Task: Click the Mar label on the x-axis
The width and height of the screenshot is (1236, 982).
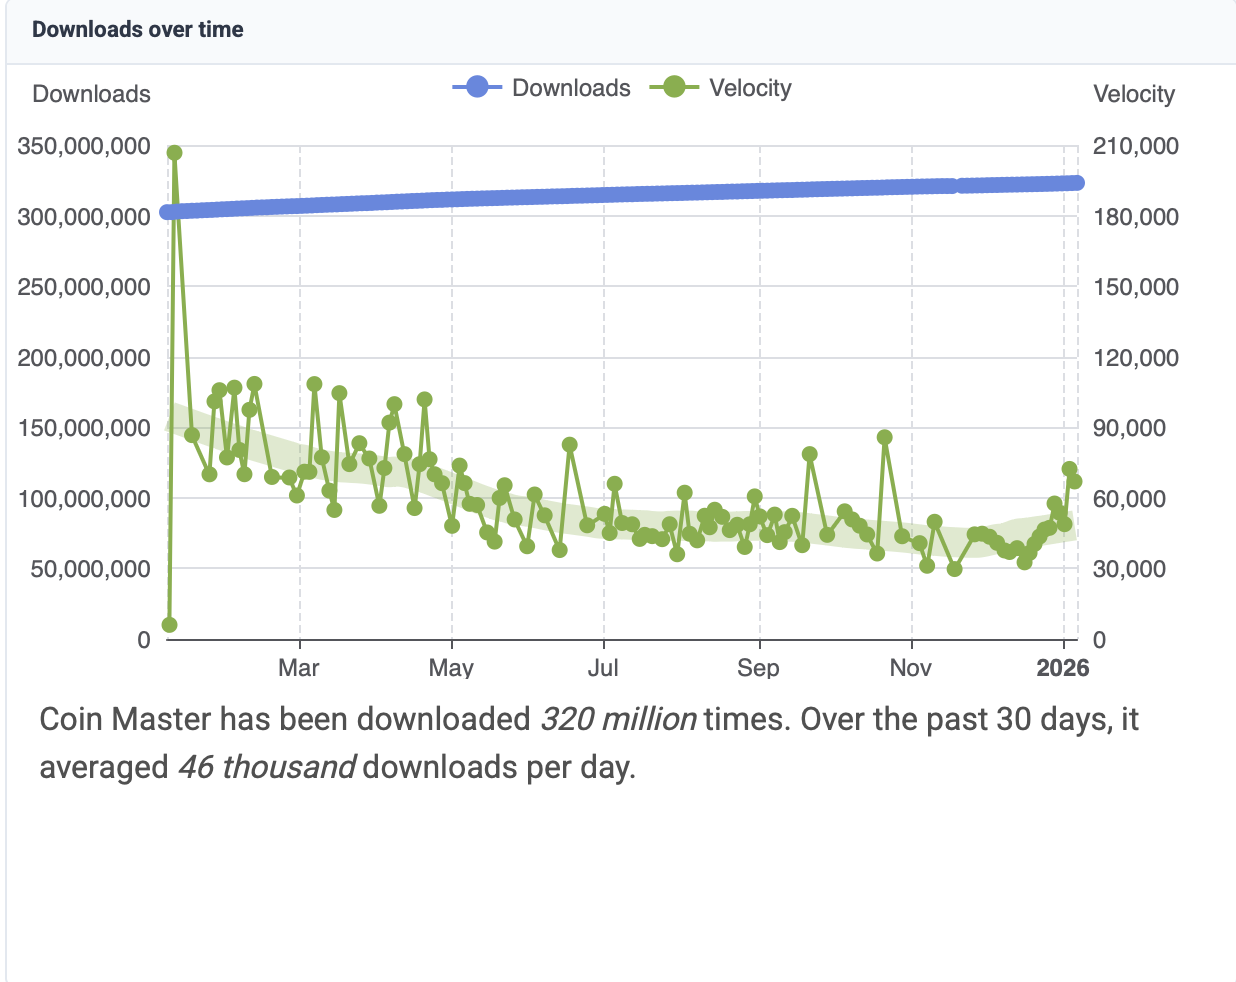Action: pyautogui.click(x=299, y=668)
